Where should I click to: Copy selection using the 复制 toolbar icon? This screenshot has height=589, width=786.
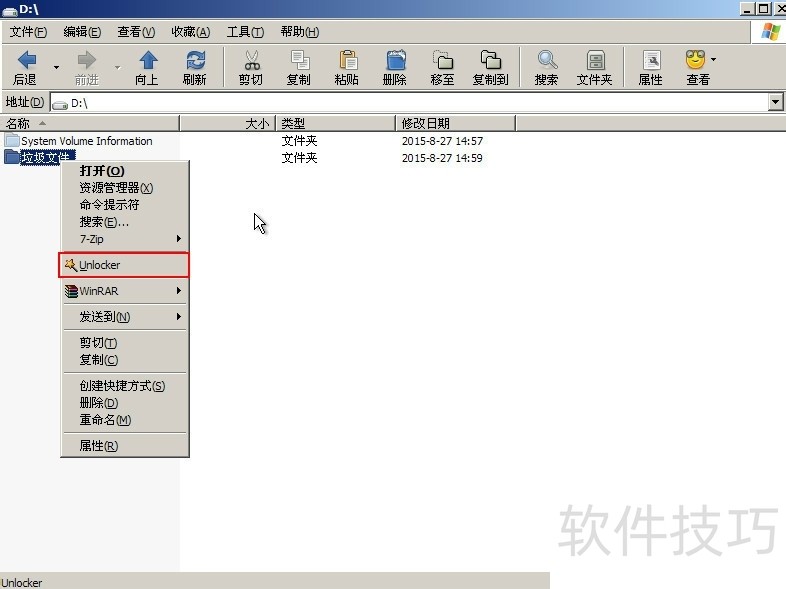(x=299, y=68)
